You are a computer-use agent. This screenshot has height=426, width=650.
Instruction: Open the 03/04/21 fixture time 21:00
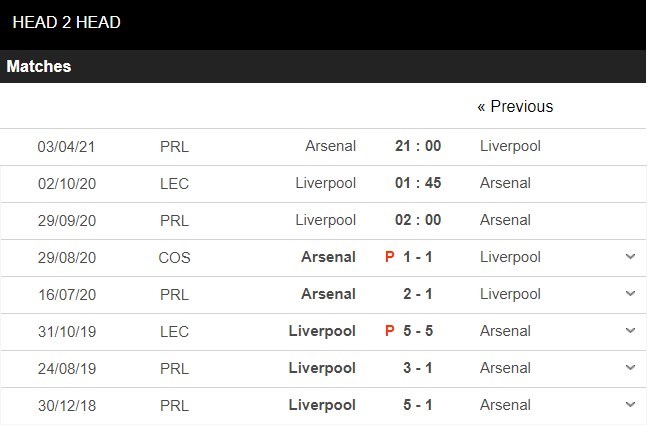tap(418, 146)
